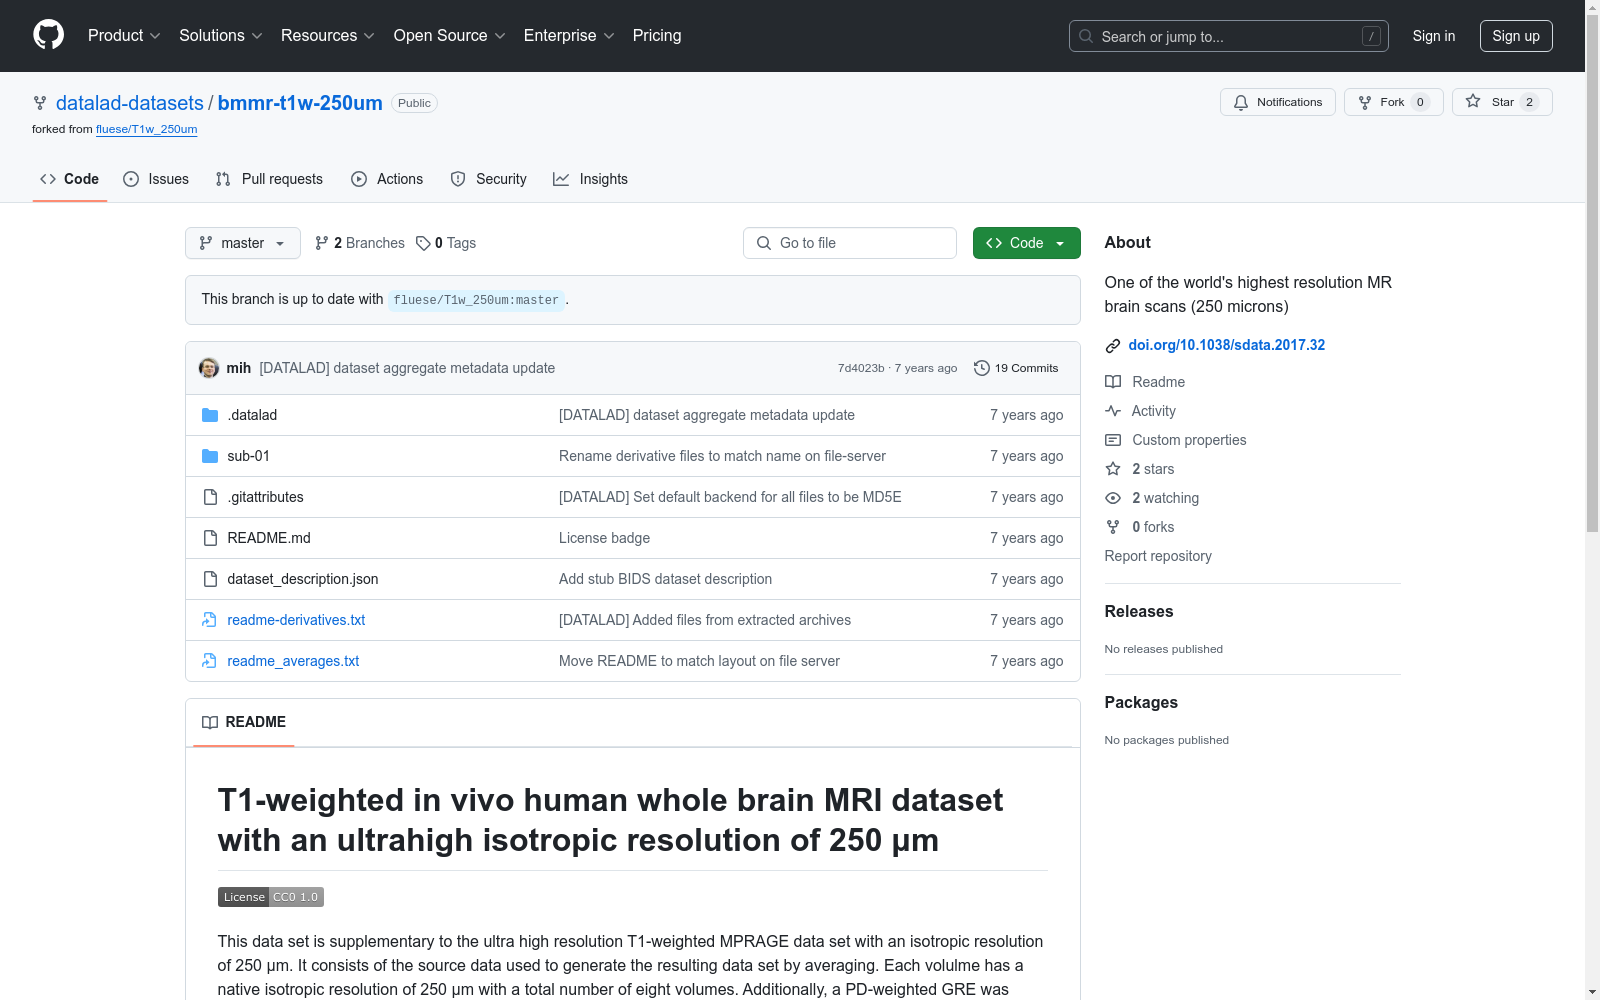Click the README book icon in file header
Viewport: 1600px width, 1000px height.
(210, 722)
